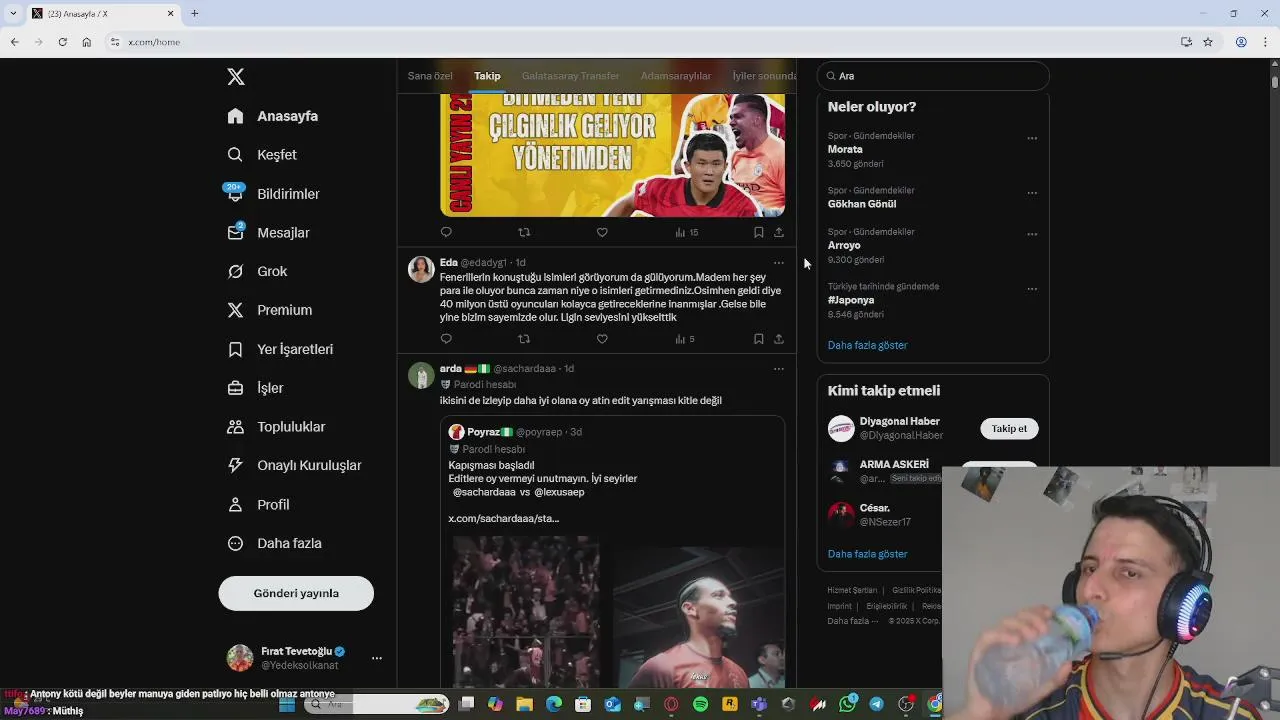Open Yer İşaretleri bookmarks
1280x720 pixels.
coord(280,349)
